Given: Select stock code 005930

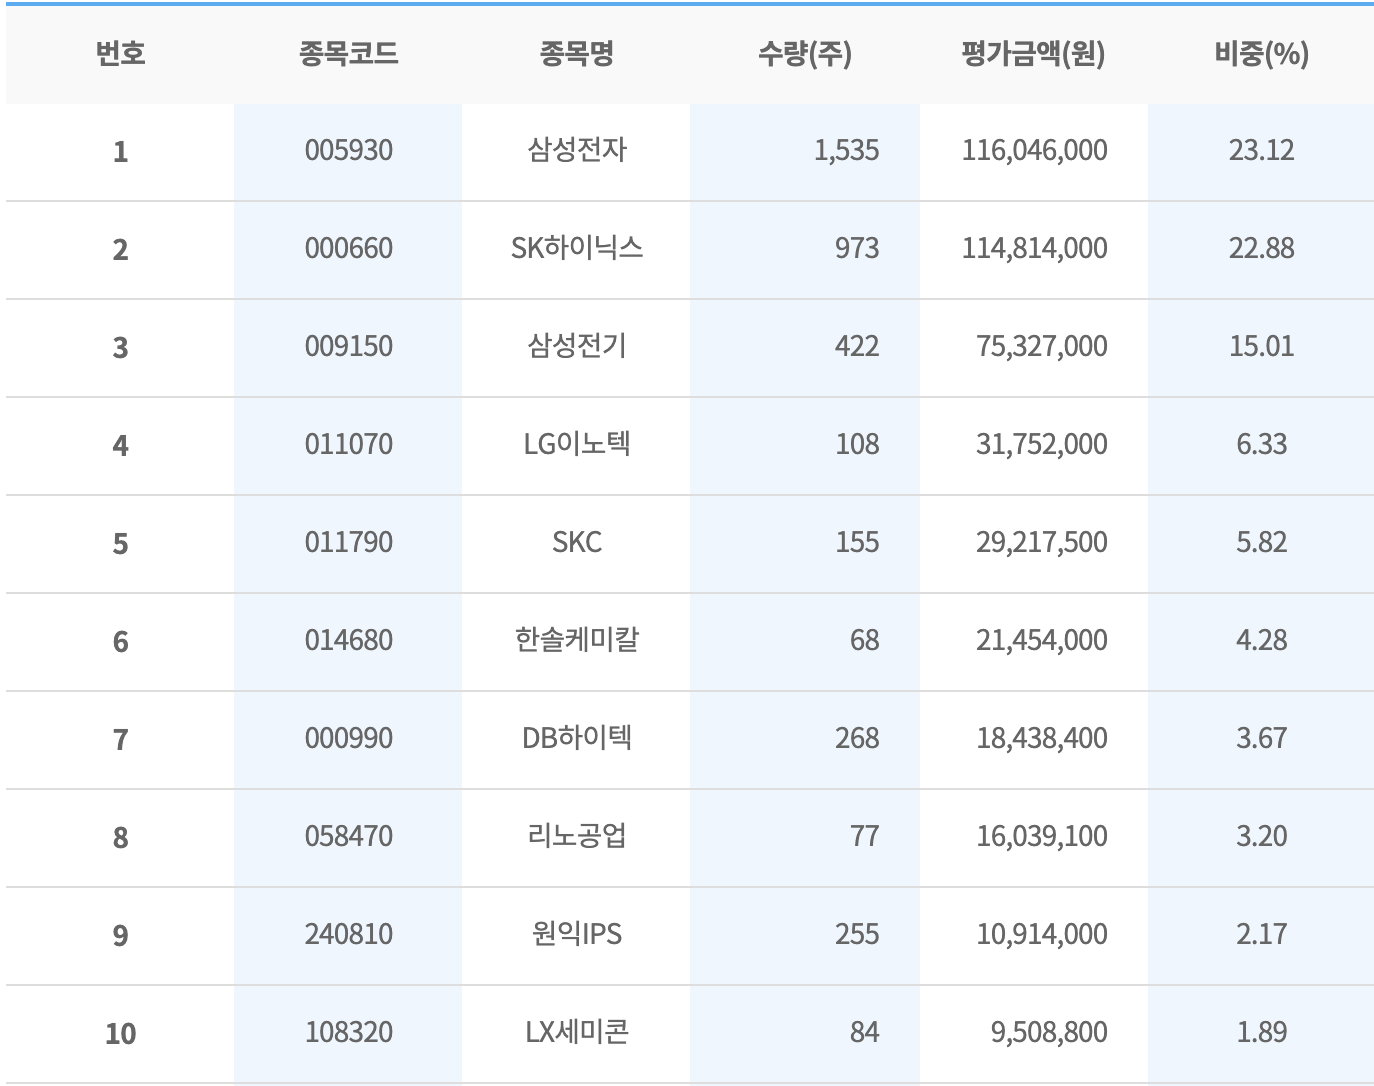Looking at the screenshot, I should (348, 151).
